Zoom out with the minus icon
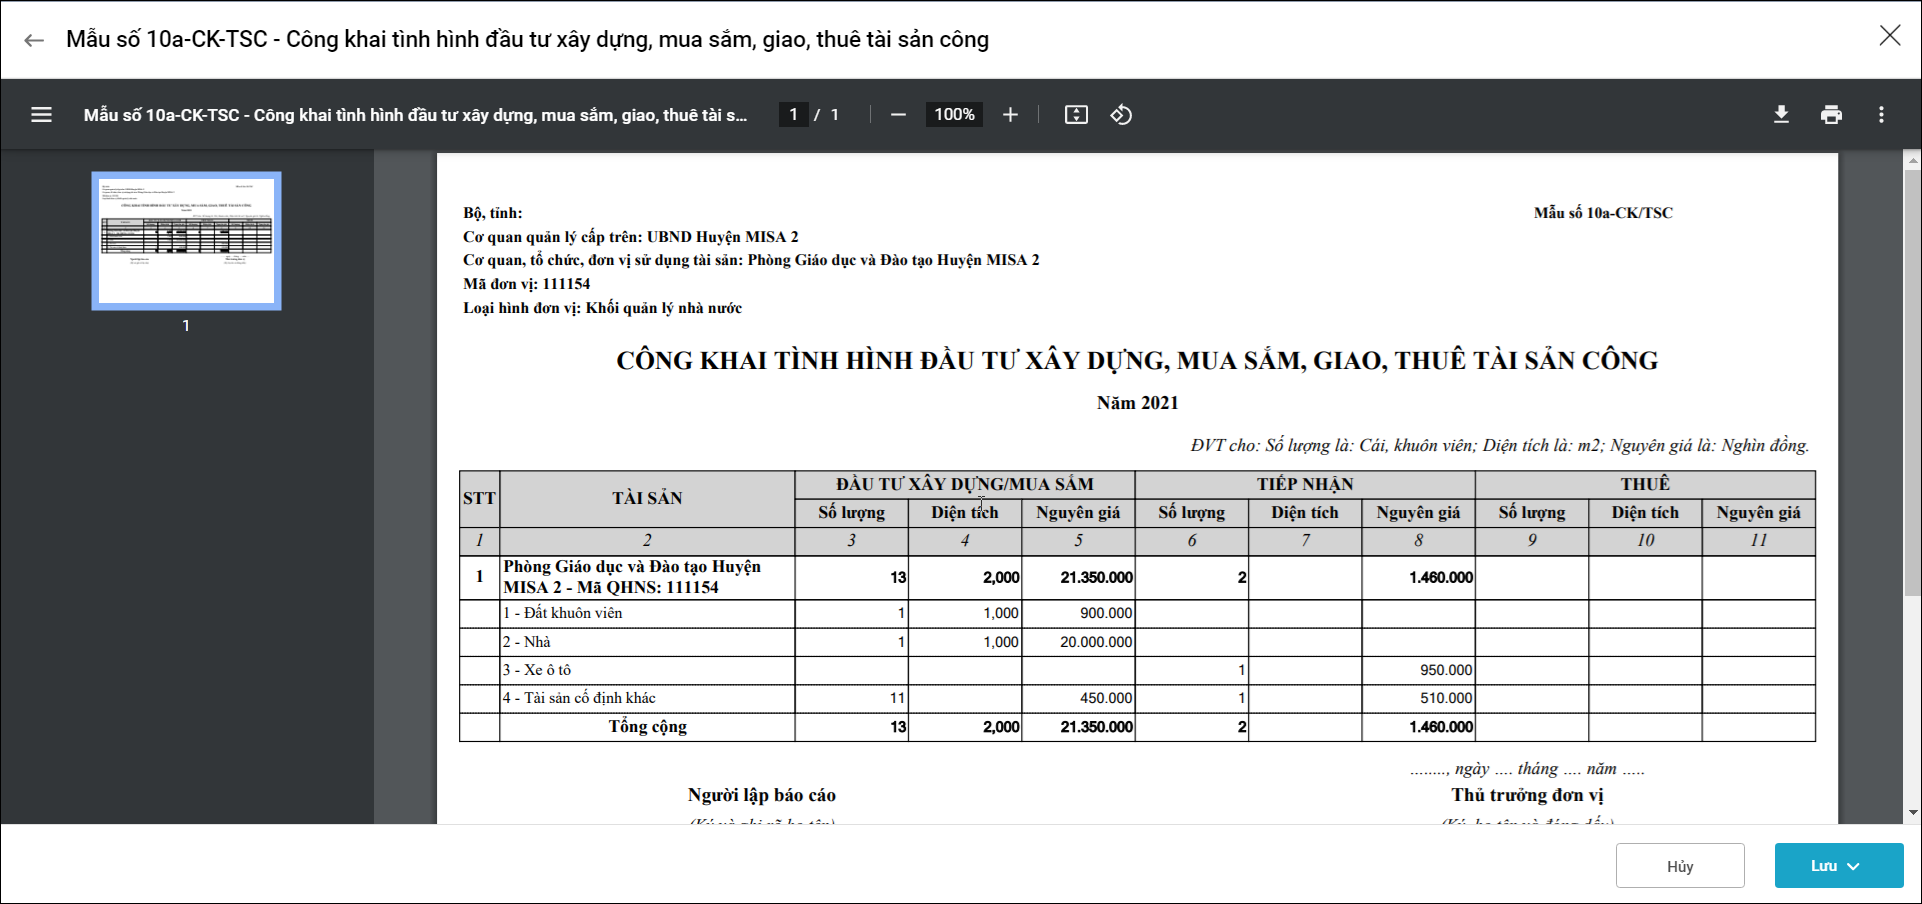The width and height of the screenshot is (1922, 904). 898,115
